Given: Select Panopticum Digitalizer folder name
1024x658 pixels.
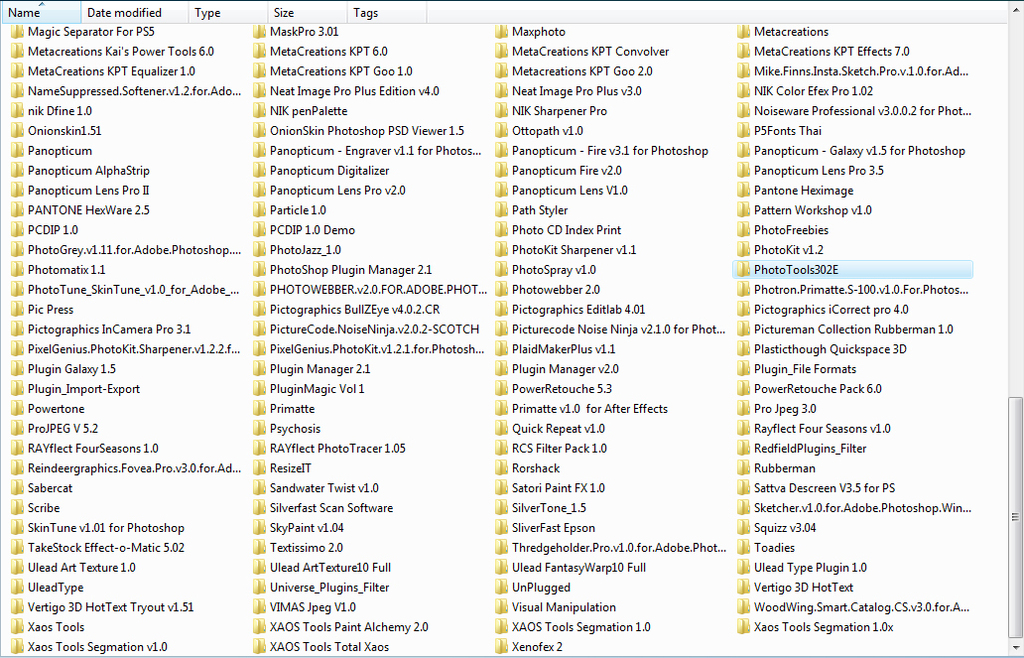Looking at the screenshot, I should [329, 170].
